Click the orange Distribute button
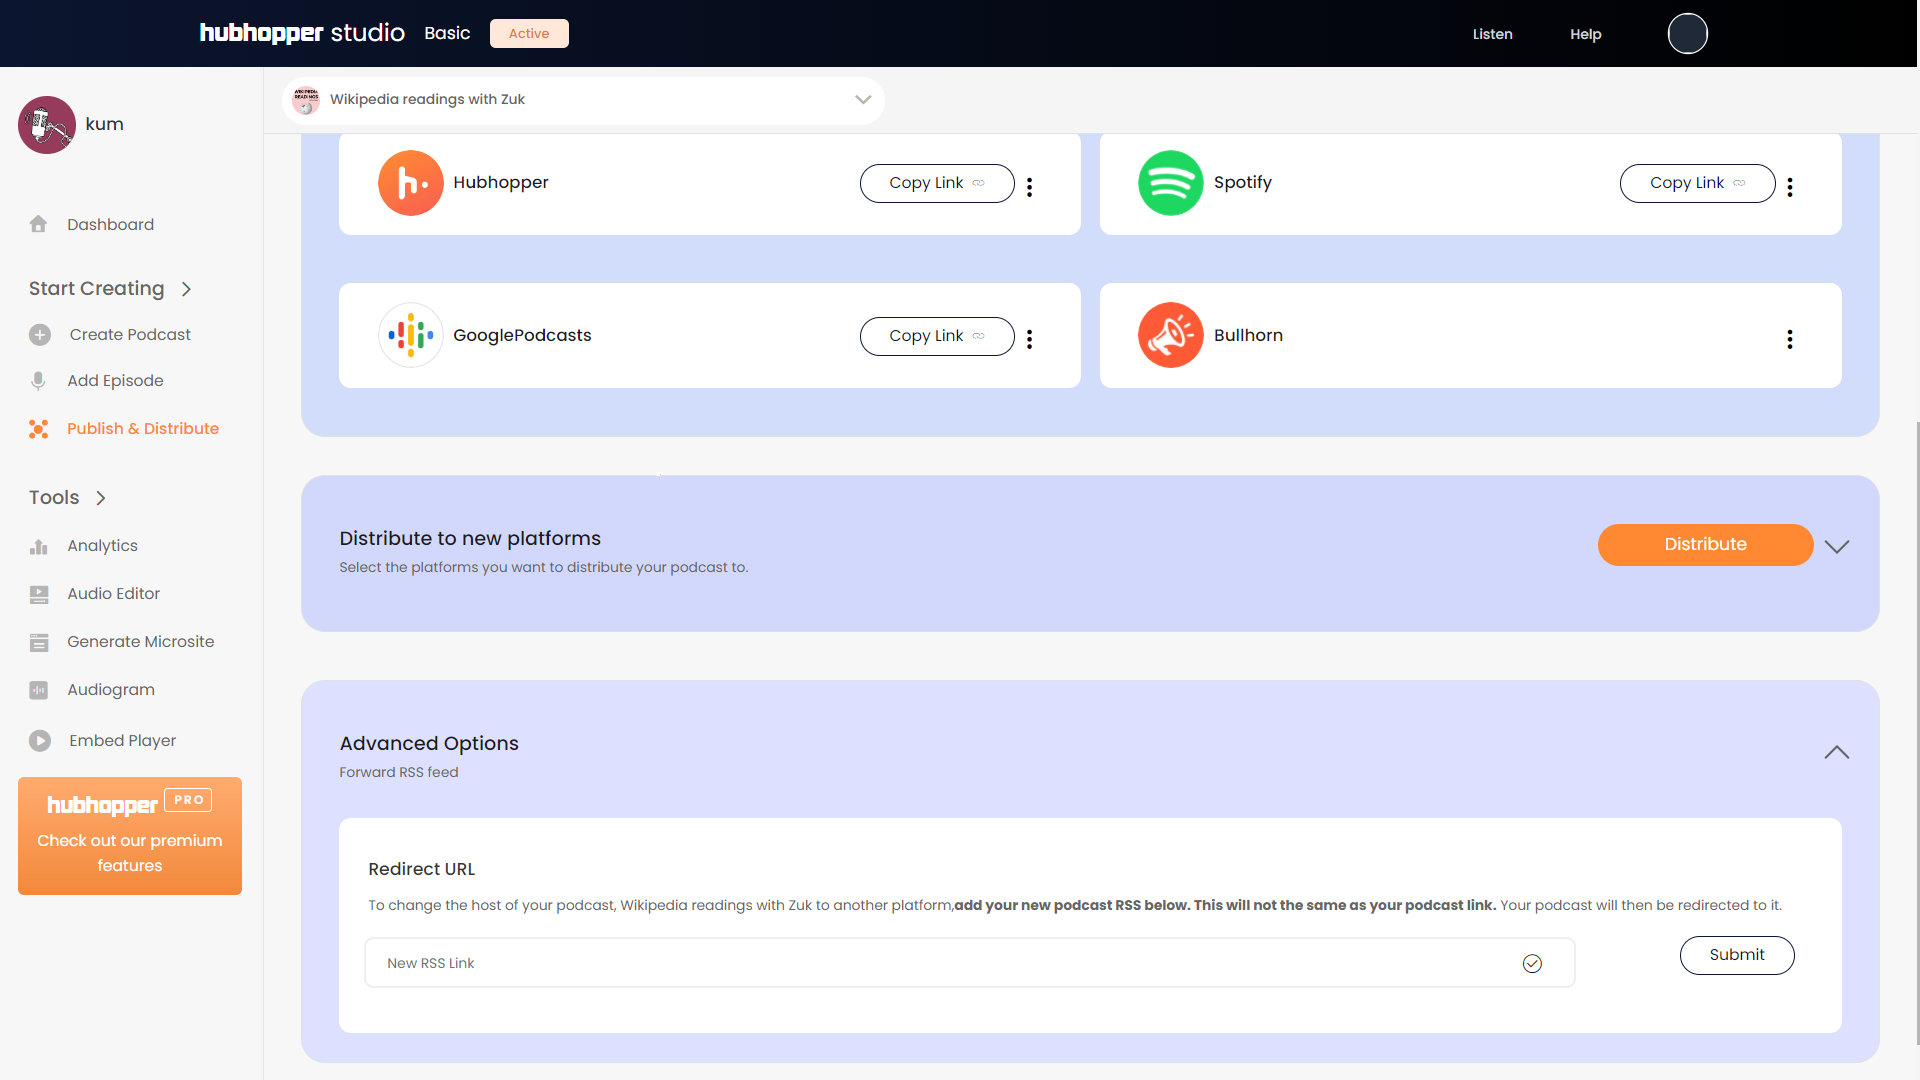This screenshot has width=1920, height=1080. click(x=1704, y=545)
